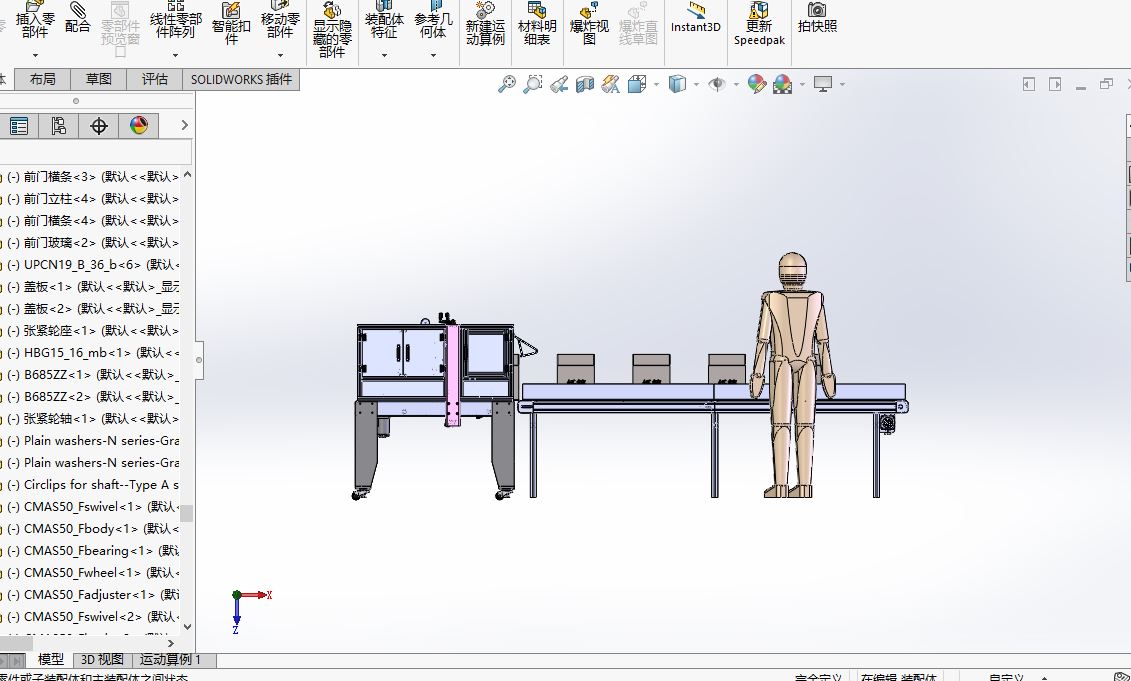Select UPCN19_B_36_b<6> in the tree

pos(92,265)
